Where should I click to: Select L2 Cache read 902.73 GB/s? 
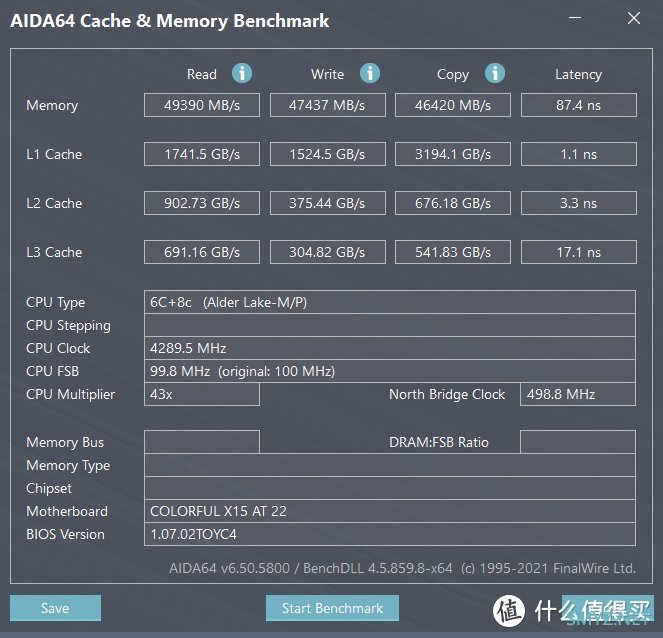(x=202, y=203)
